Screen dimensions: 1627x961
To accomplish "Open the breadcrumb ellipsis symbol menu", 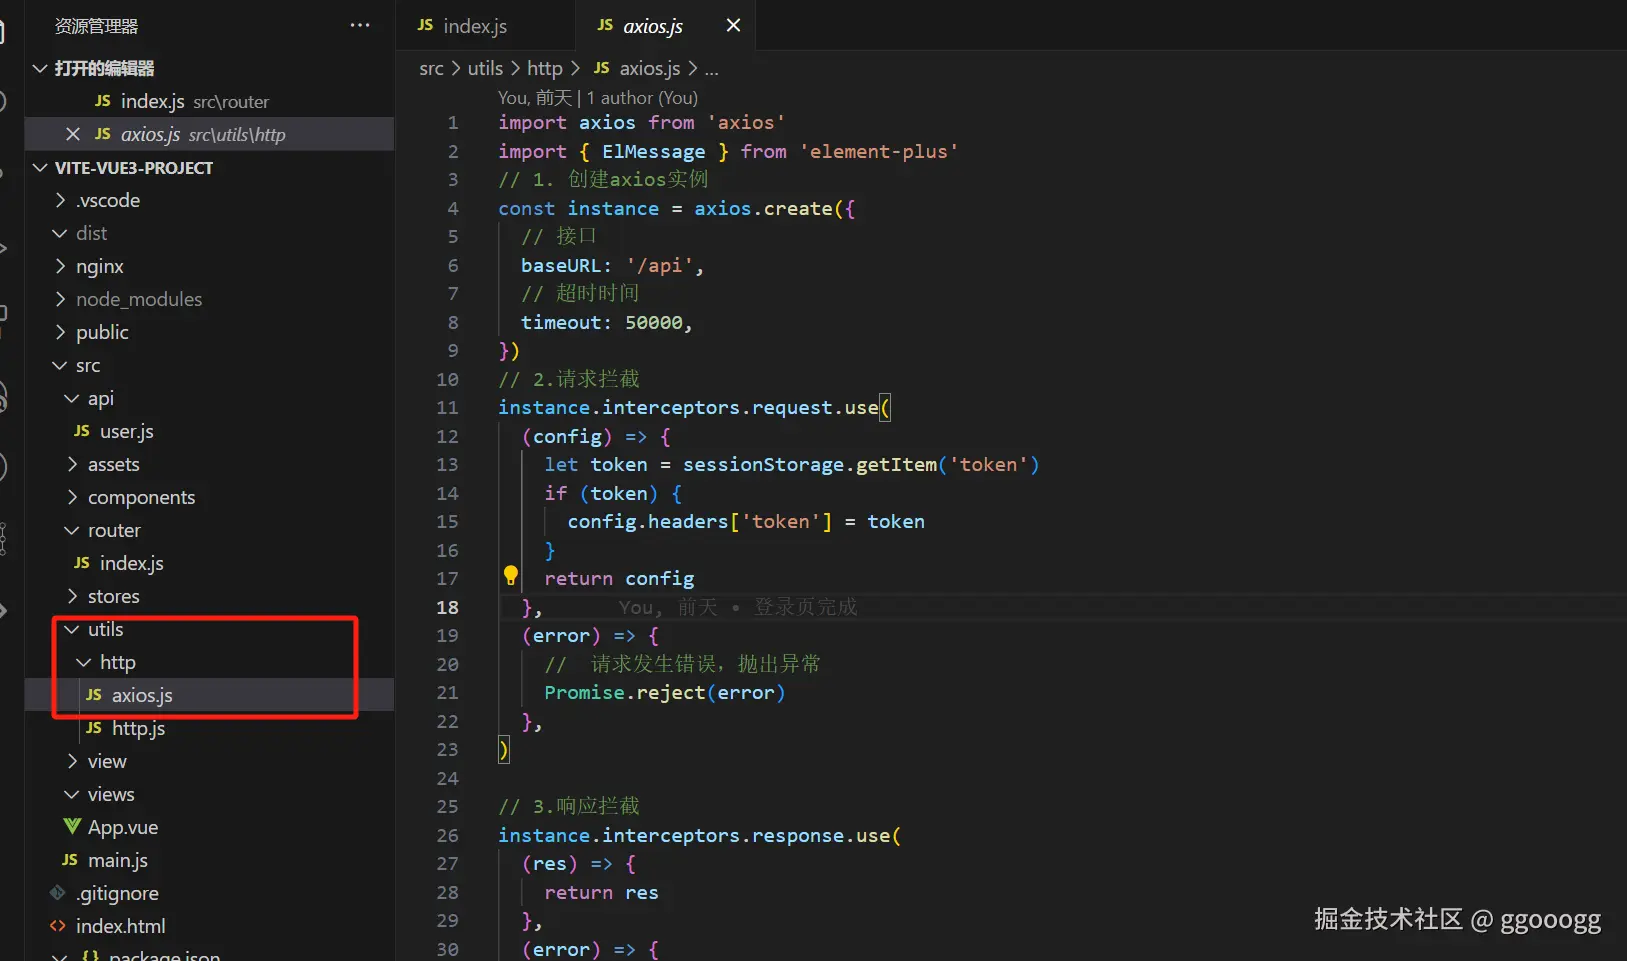I will [711, 69].
